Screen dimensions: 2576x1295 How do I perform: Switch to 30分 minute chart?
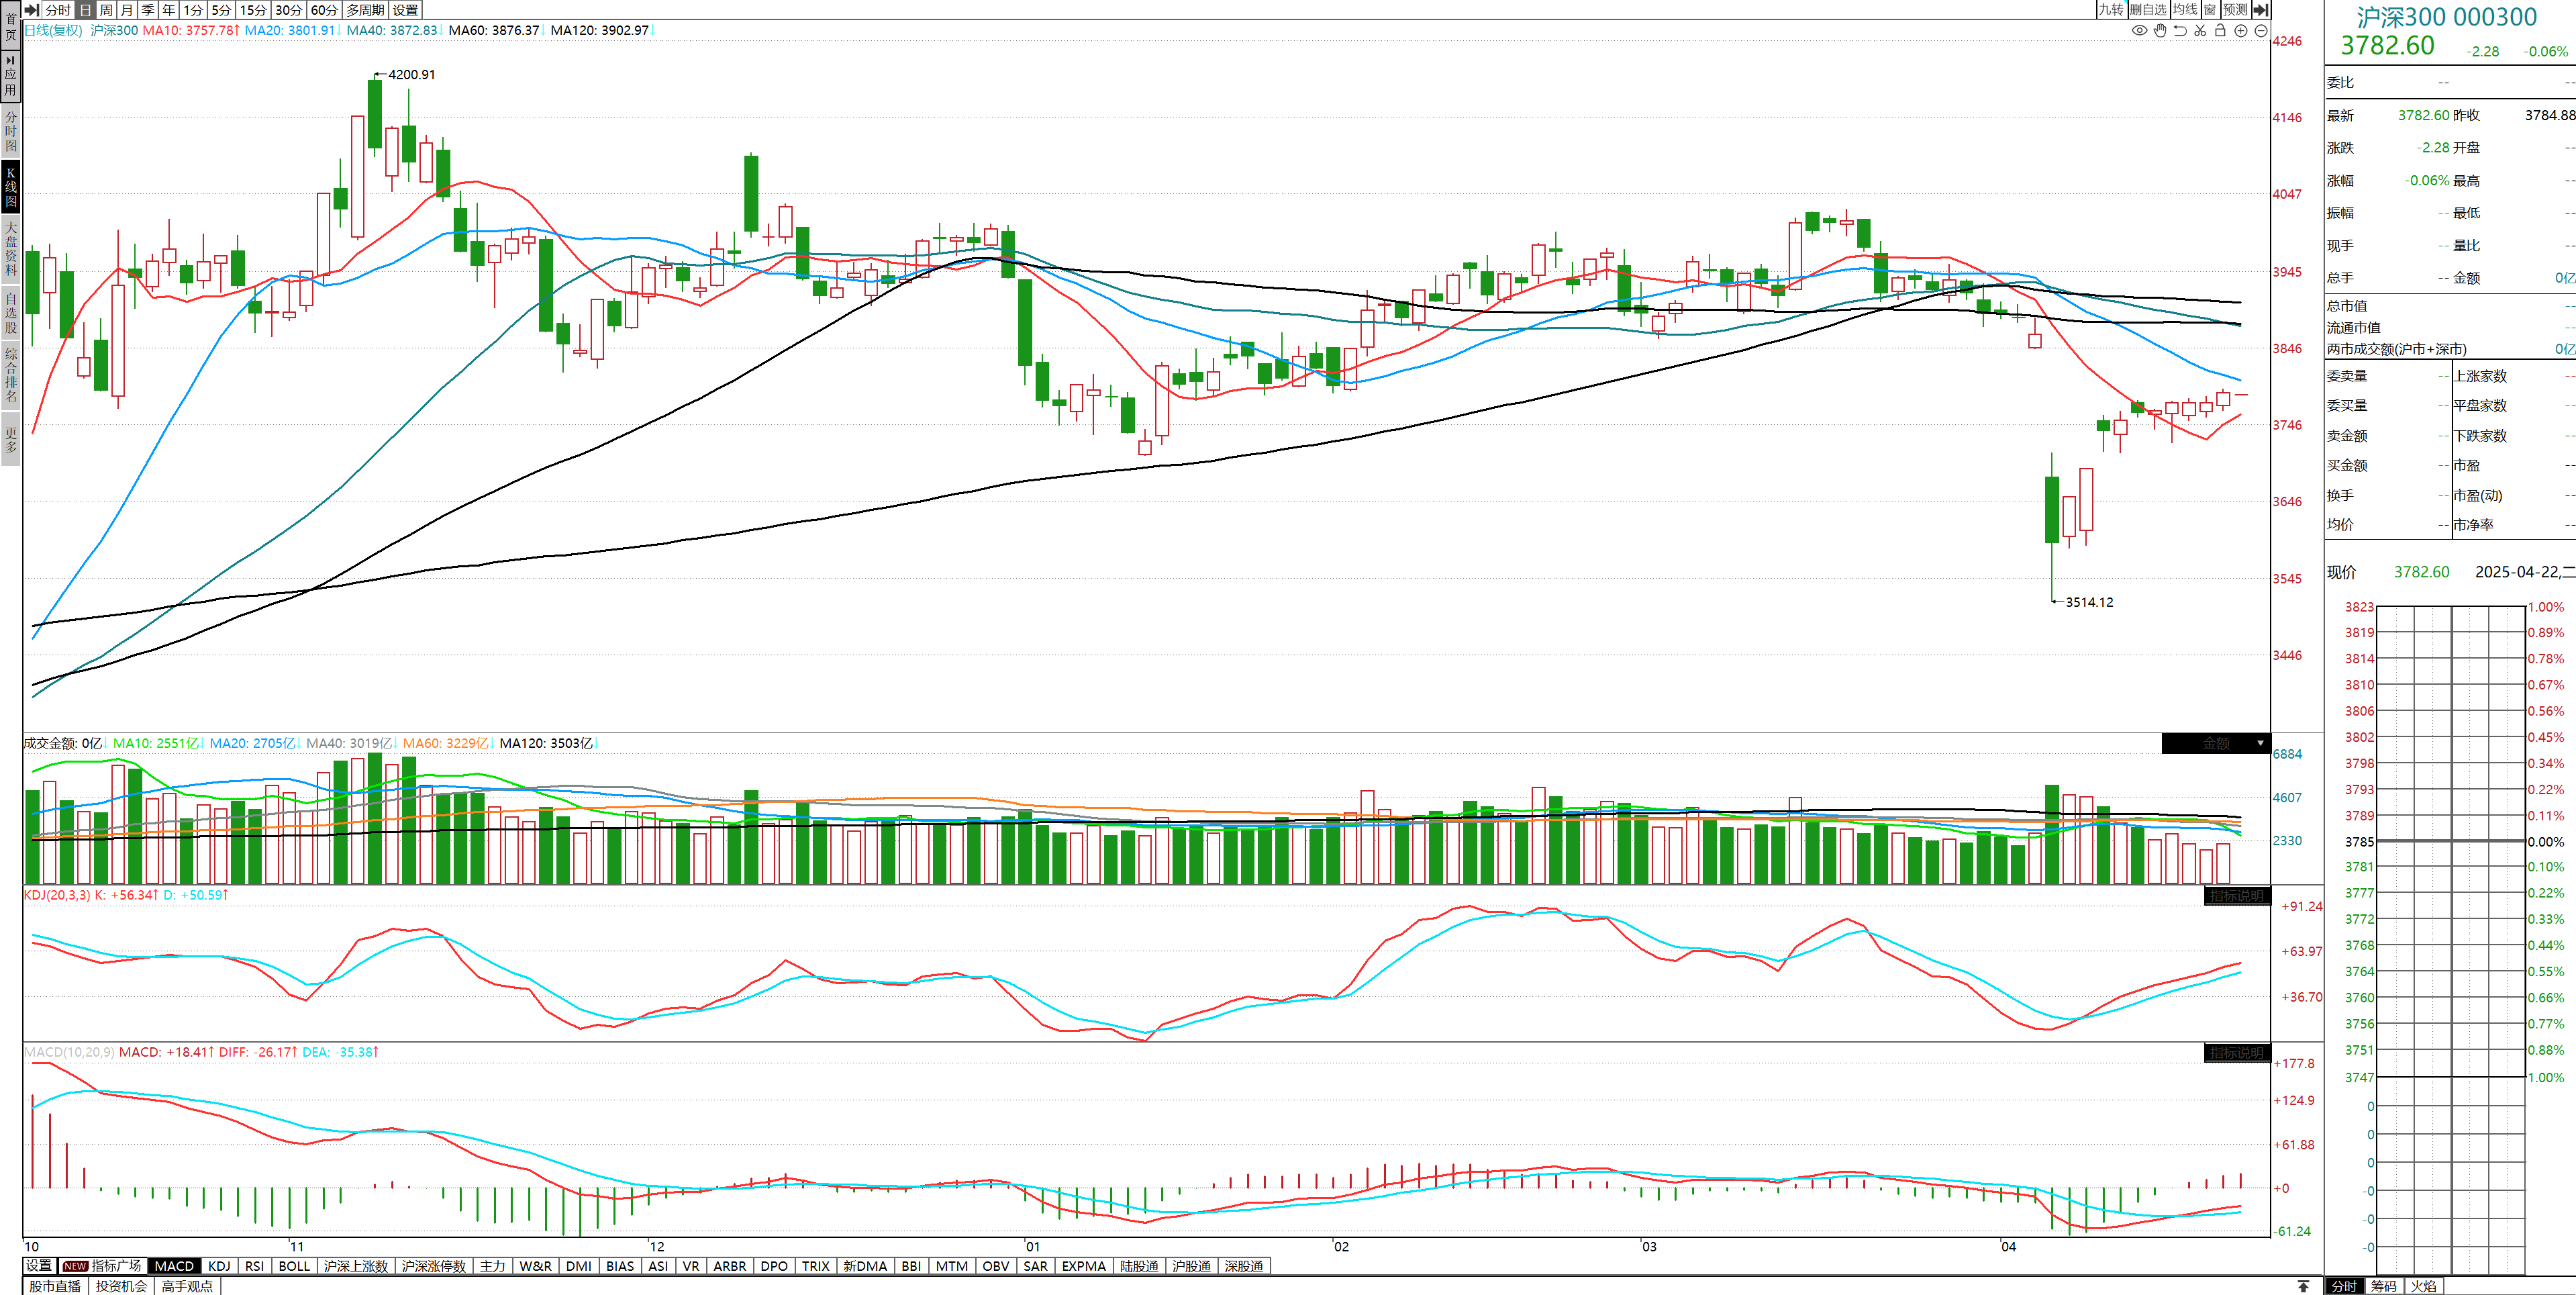tap(289, 10)
